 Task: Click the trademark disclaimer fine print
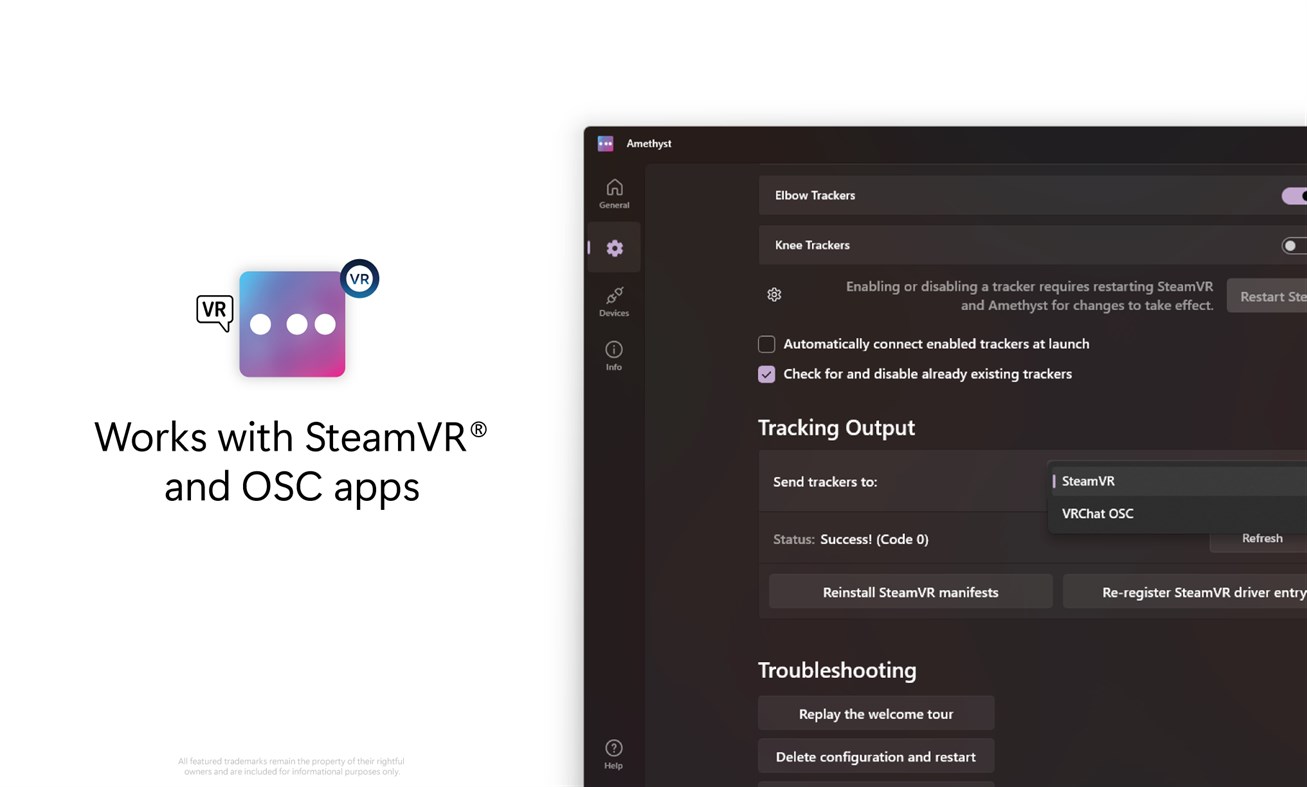point(291,766)
